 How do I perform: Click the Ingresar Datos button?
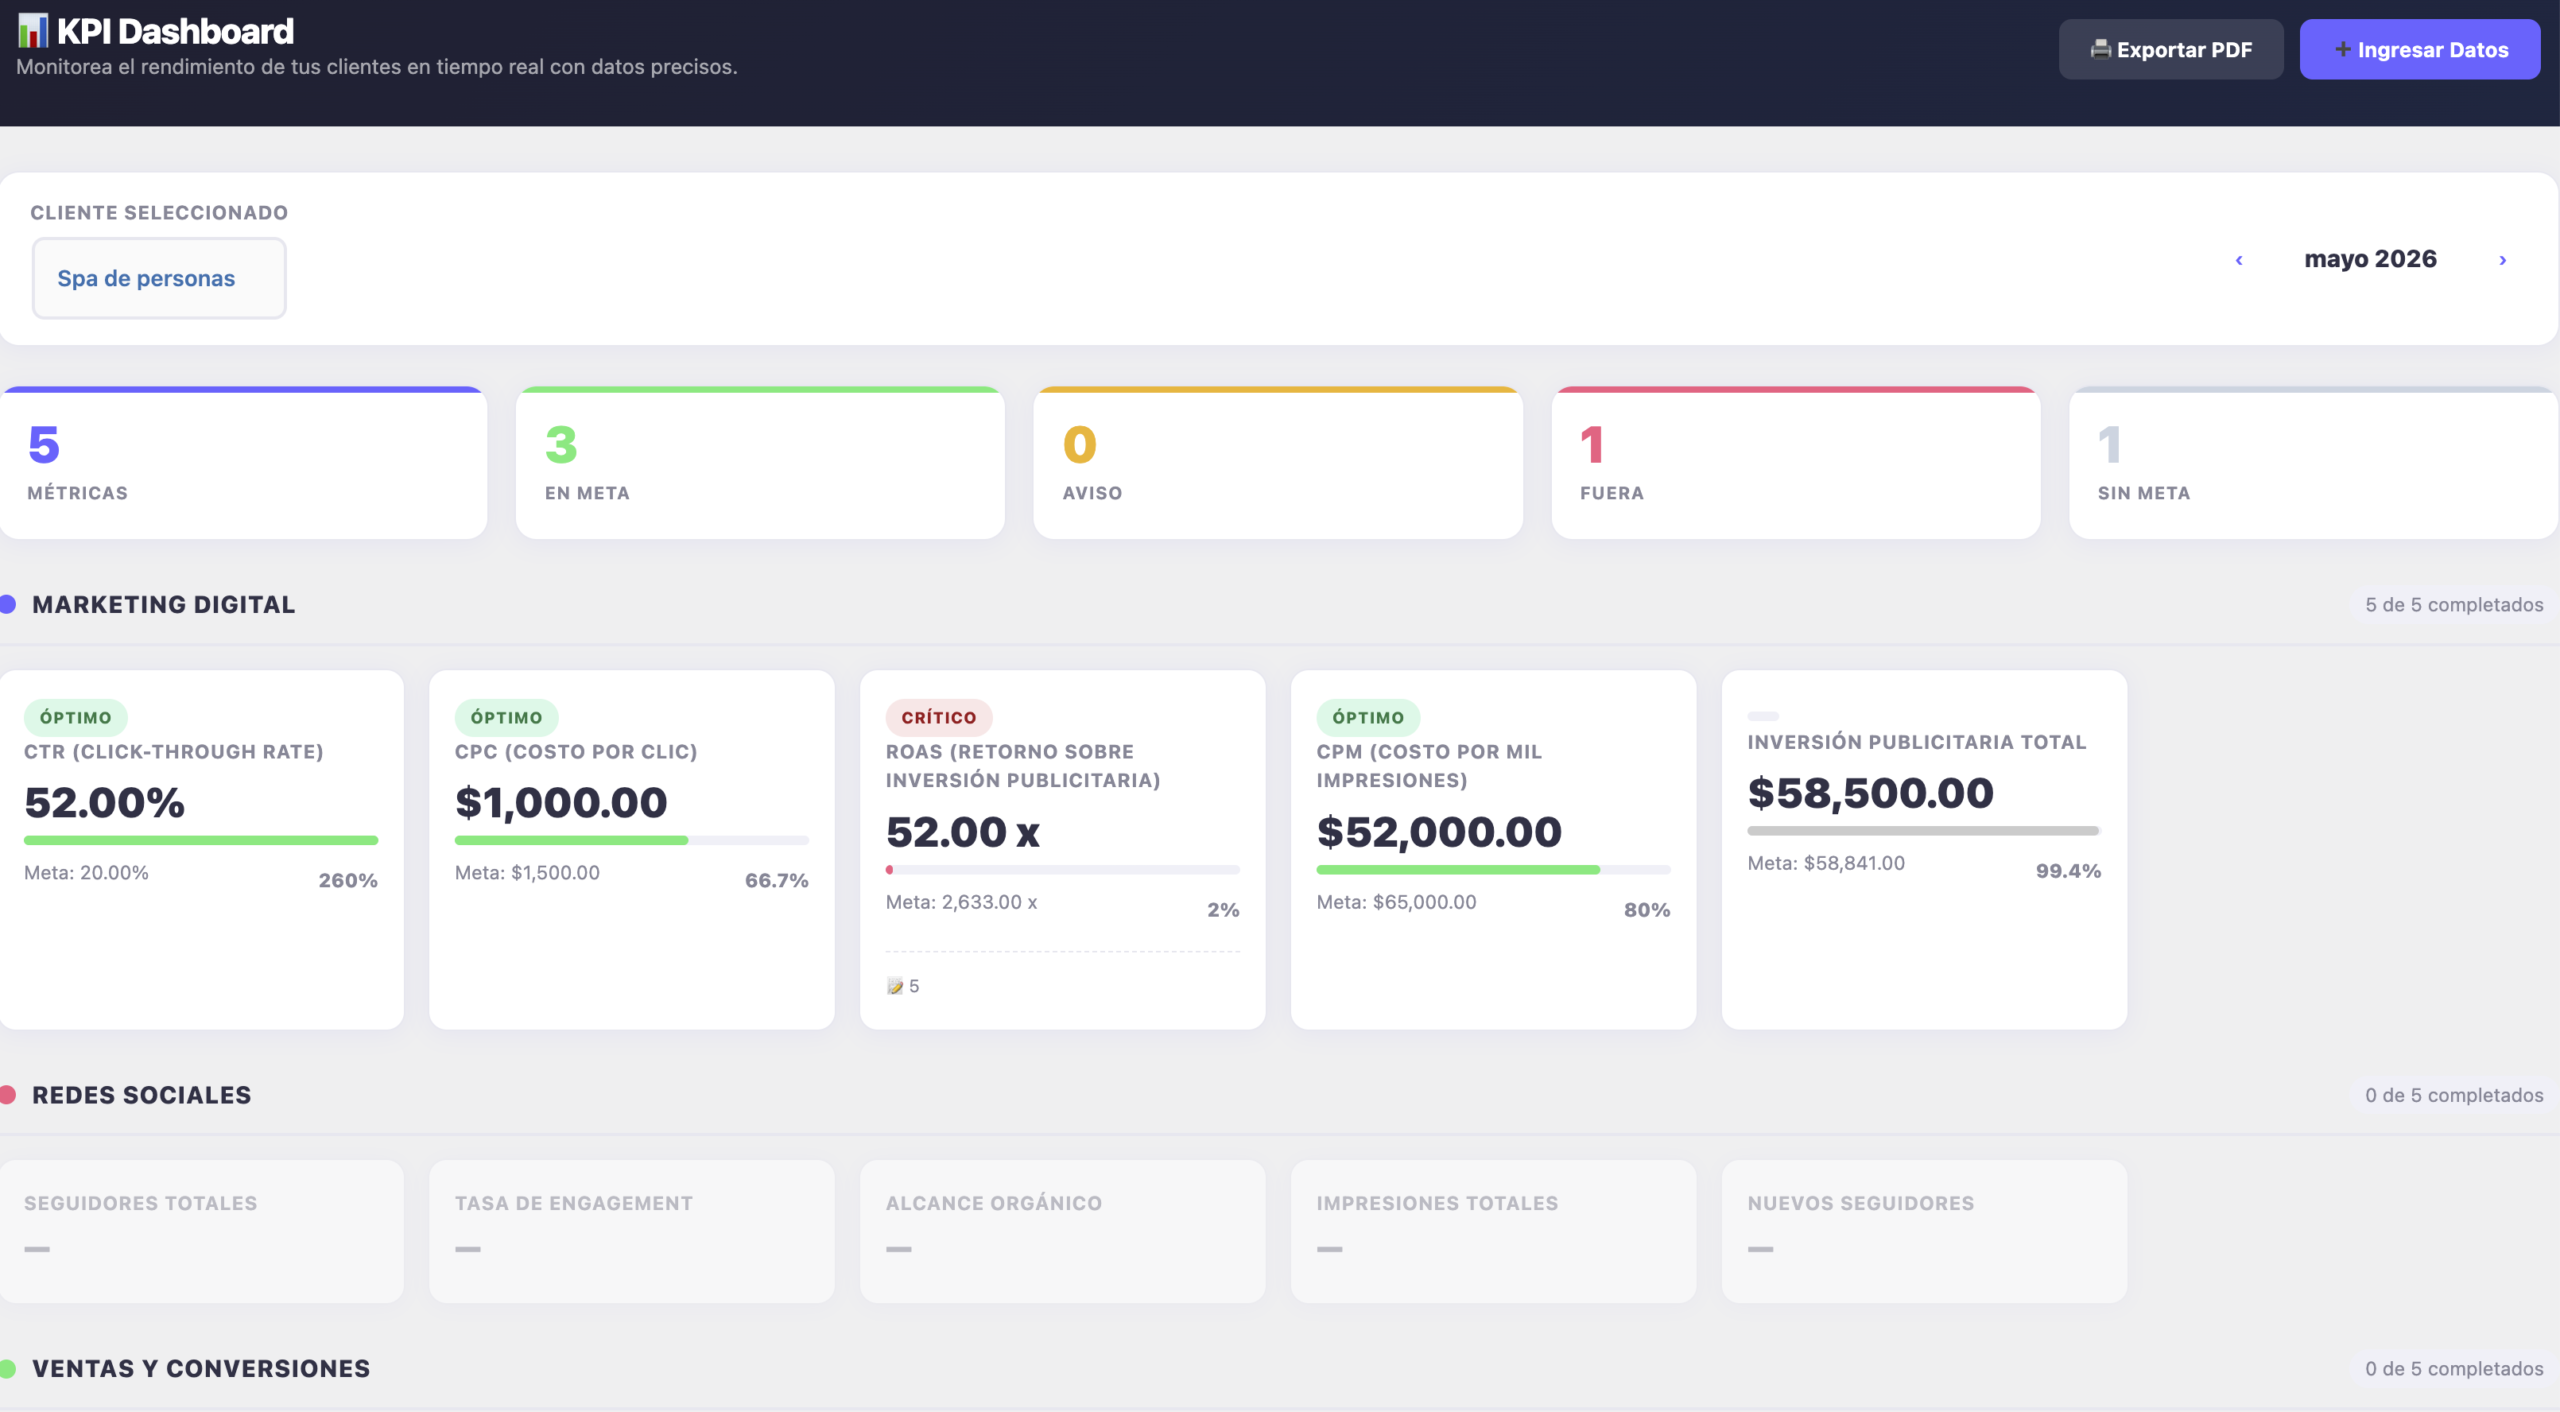[x=2420, y=49]
